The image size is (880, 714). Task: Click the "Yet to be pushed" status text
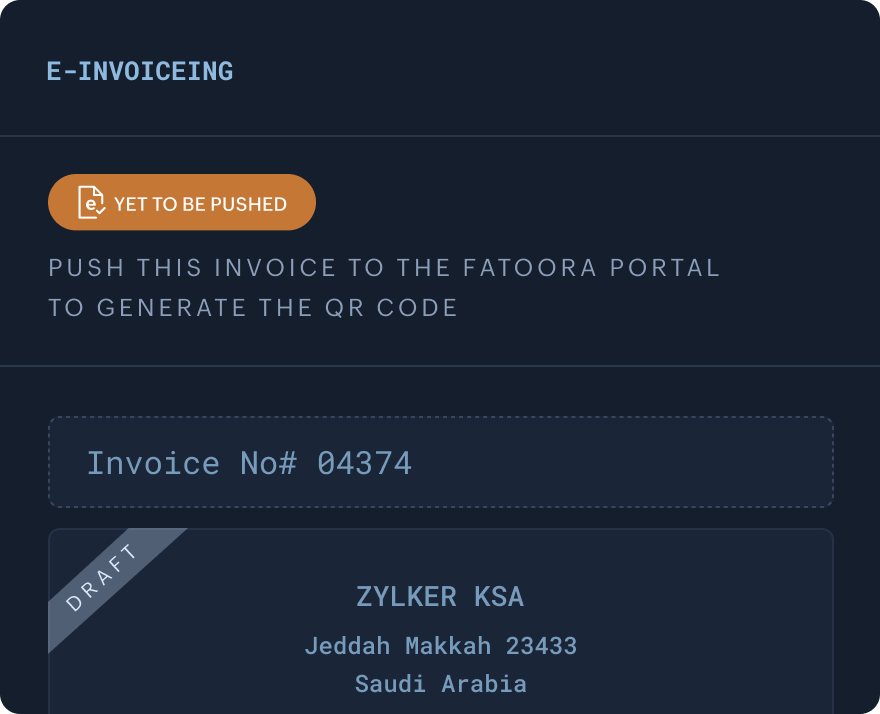point(200,204)
